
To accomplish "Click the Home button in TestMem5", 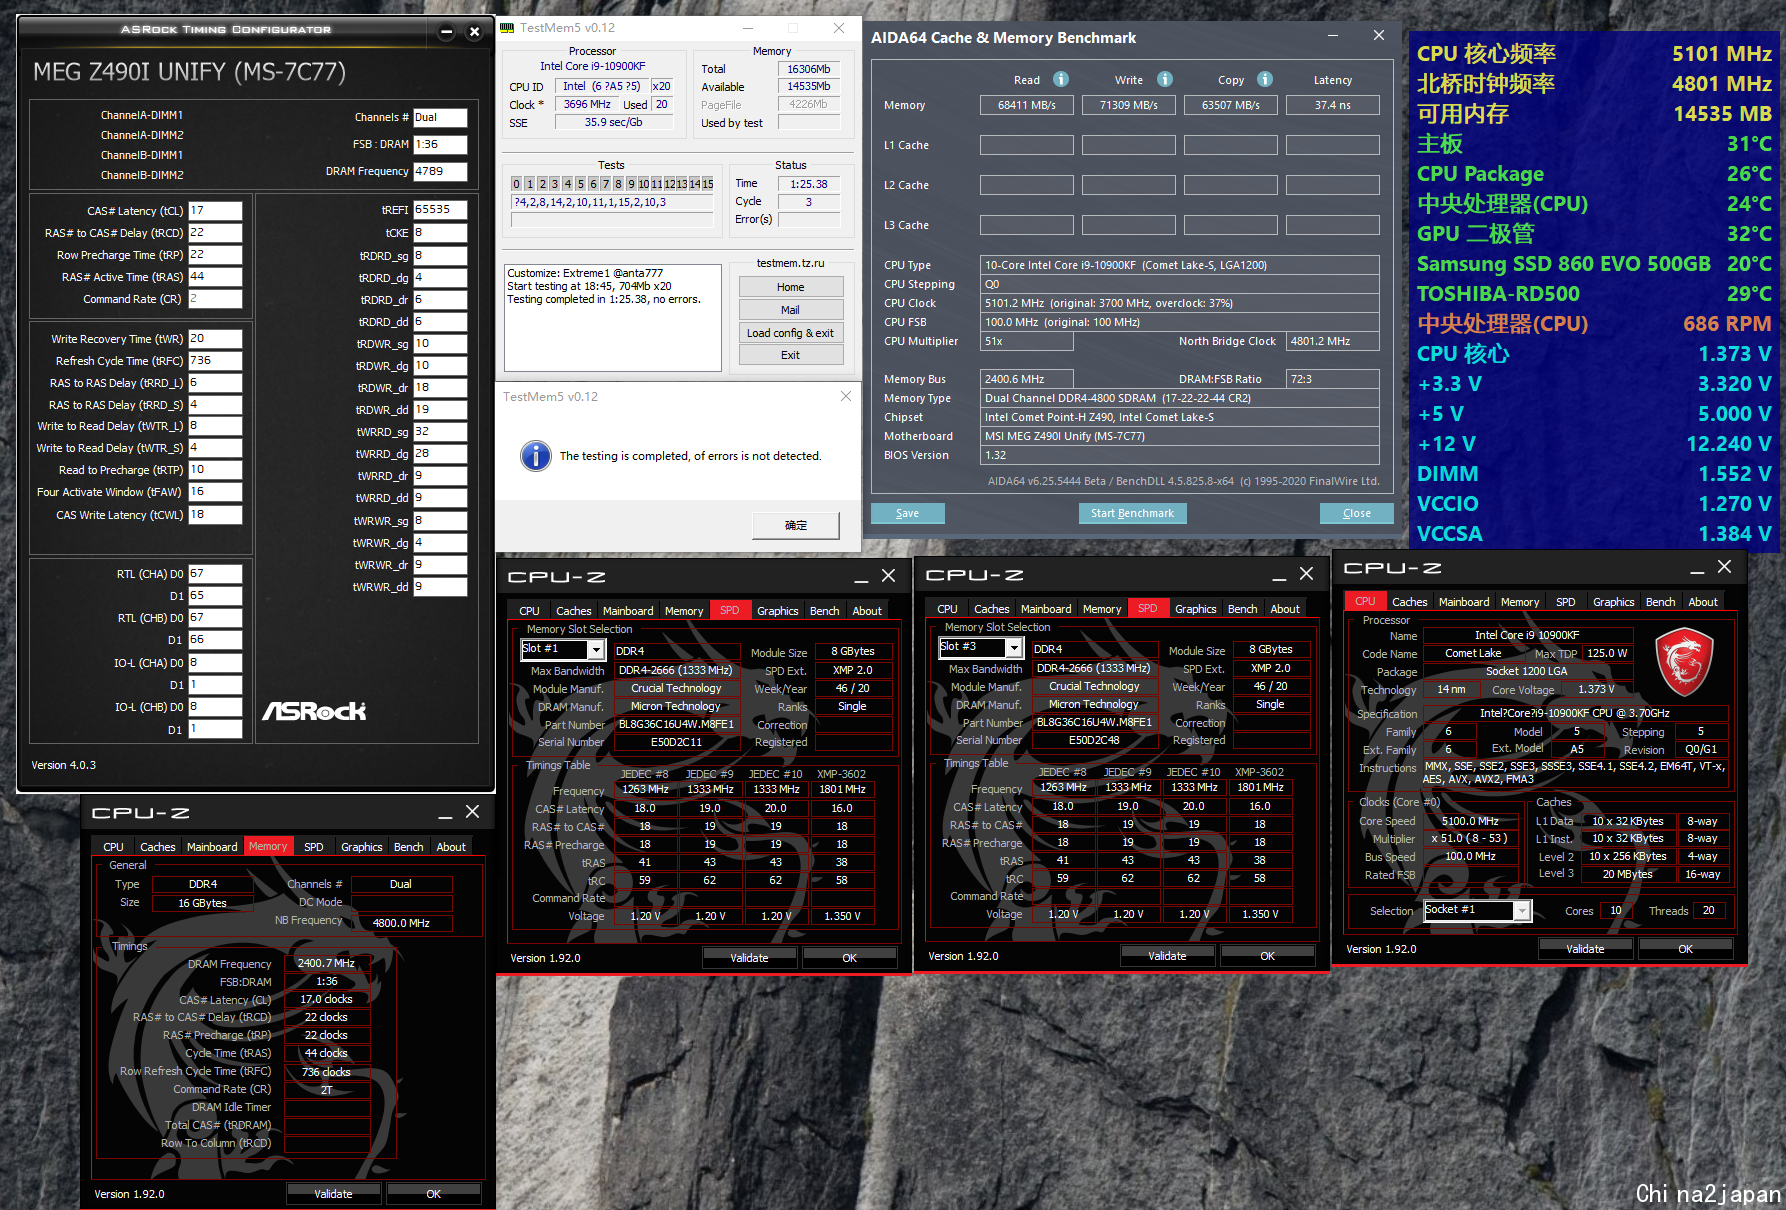I will 791,287.
